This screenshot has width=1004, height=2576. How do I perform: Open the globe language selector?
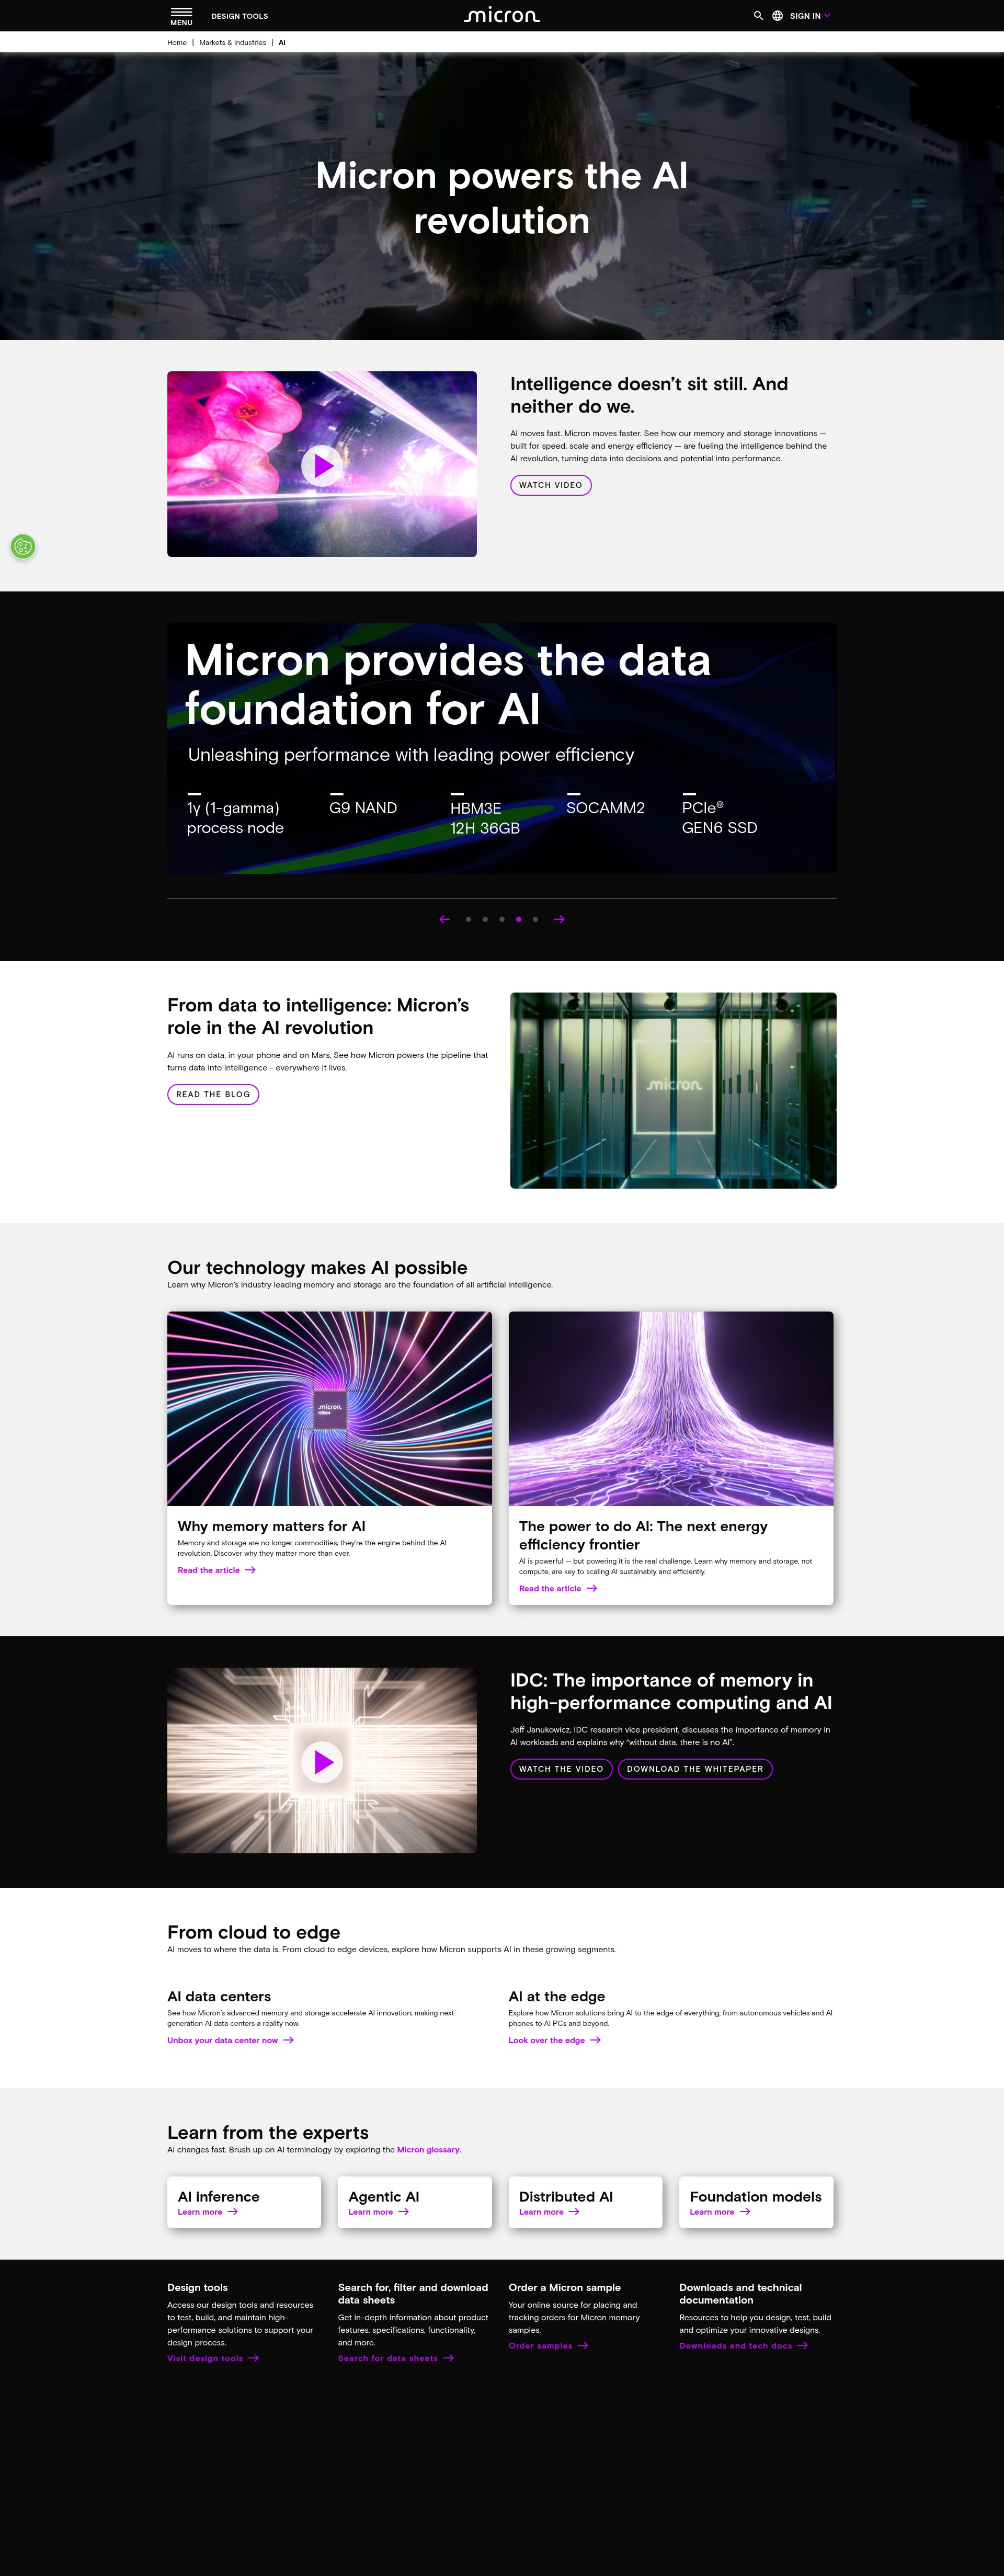click(777, 16)
